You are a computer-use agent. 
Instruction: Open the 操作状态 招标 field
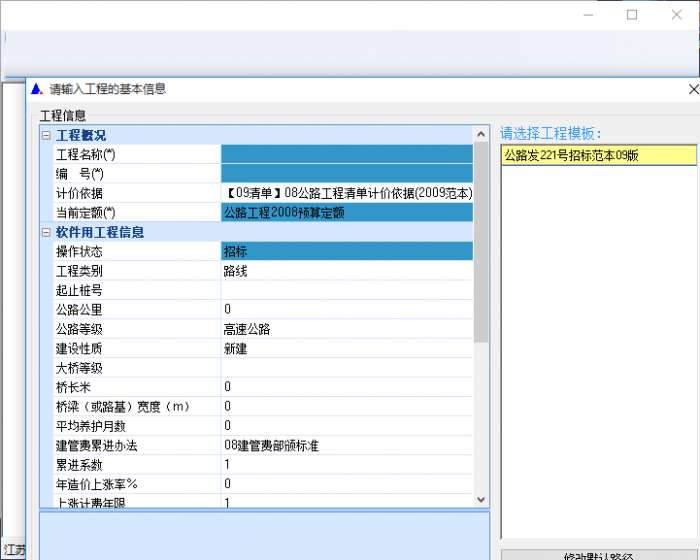coord(346,251)
